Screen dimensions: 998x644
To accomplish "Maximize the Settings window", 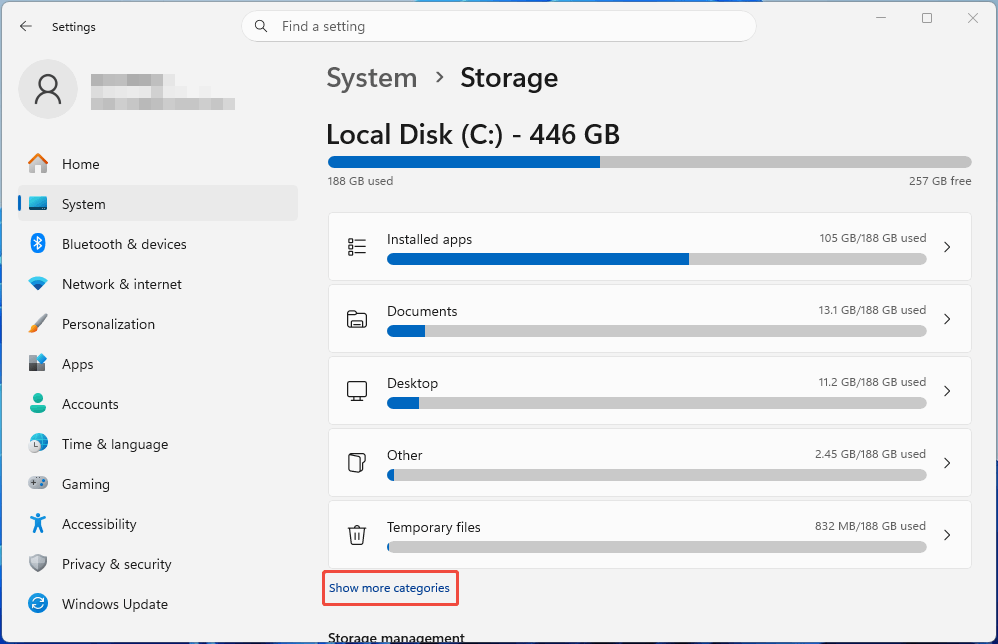I will tap(927, 18).
